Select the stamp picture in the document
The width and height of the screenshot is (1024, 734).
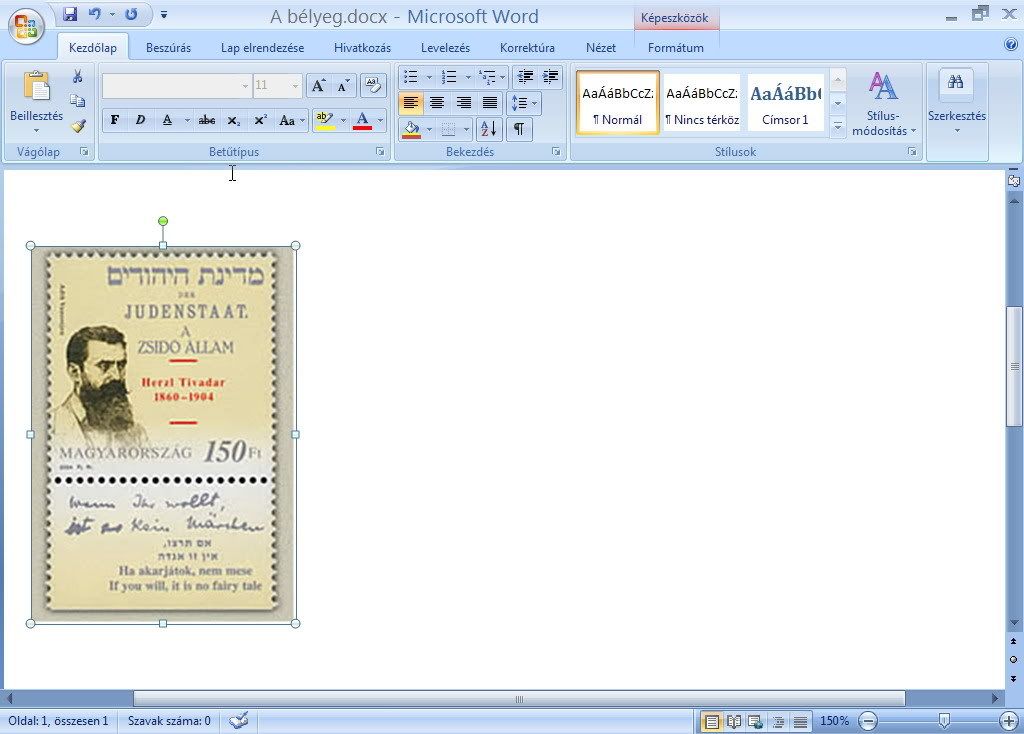click(163, 434)
